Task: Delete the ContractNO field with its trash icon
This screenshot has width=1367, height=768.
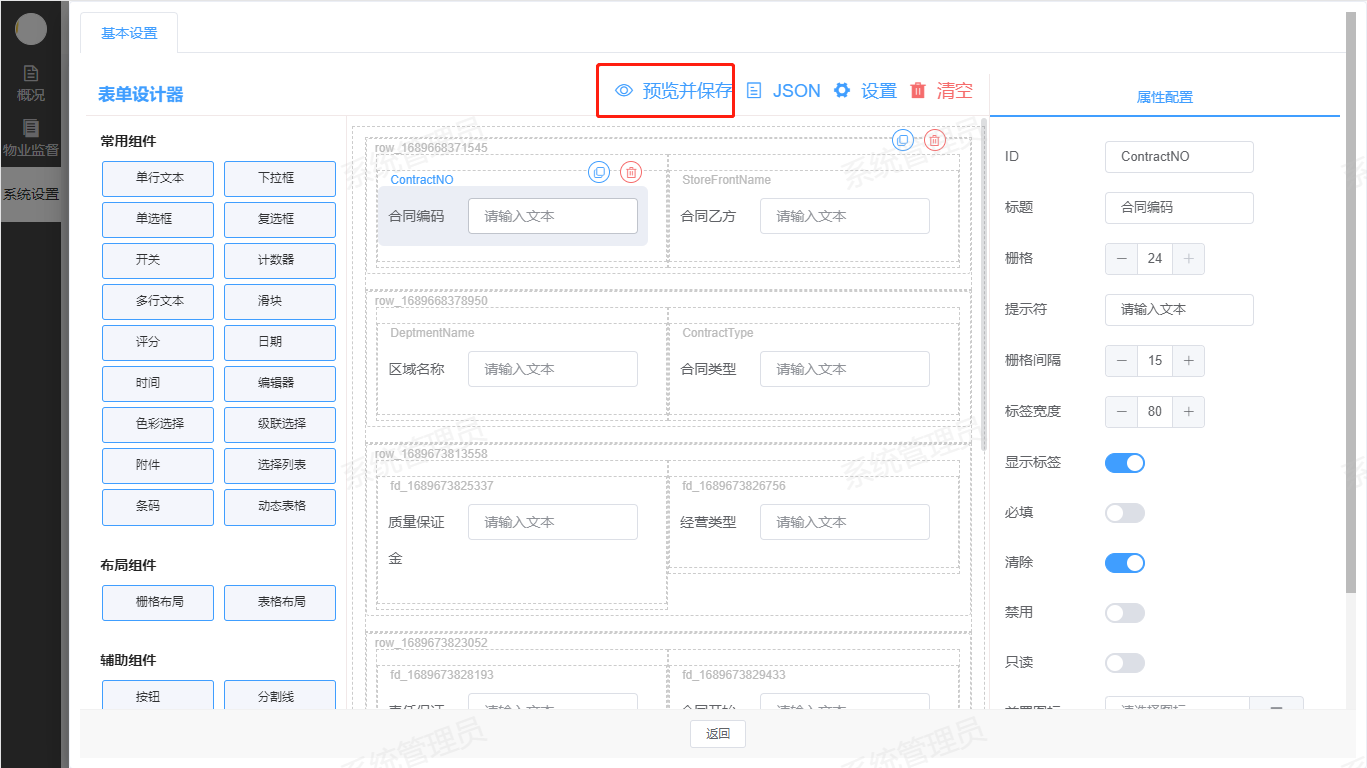Action: tap(631, 172)
